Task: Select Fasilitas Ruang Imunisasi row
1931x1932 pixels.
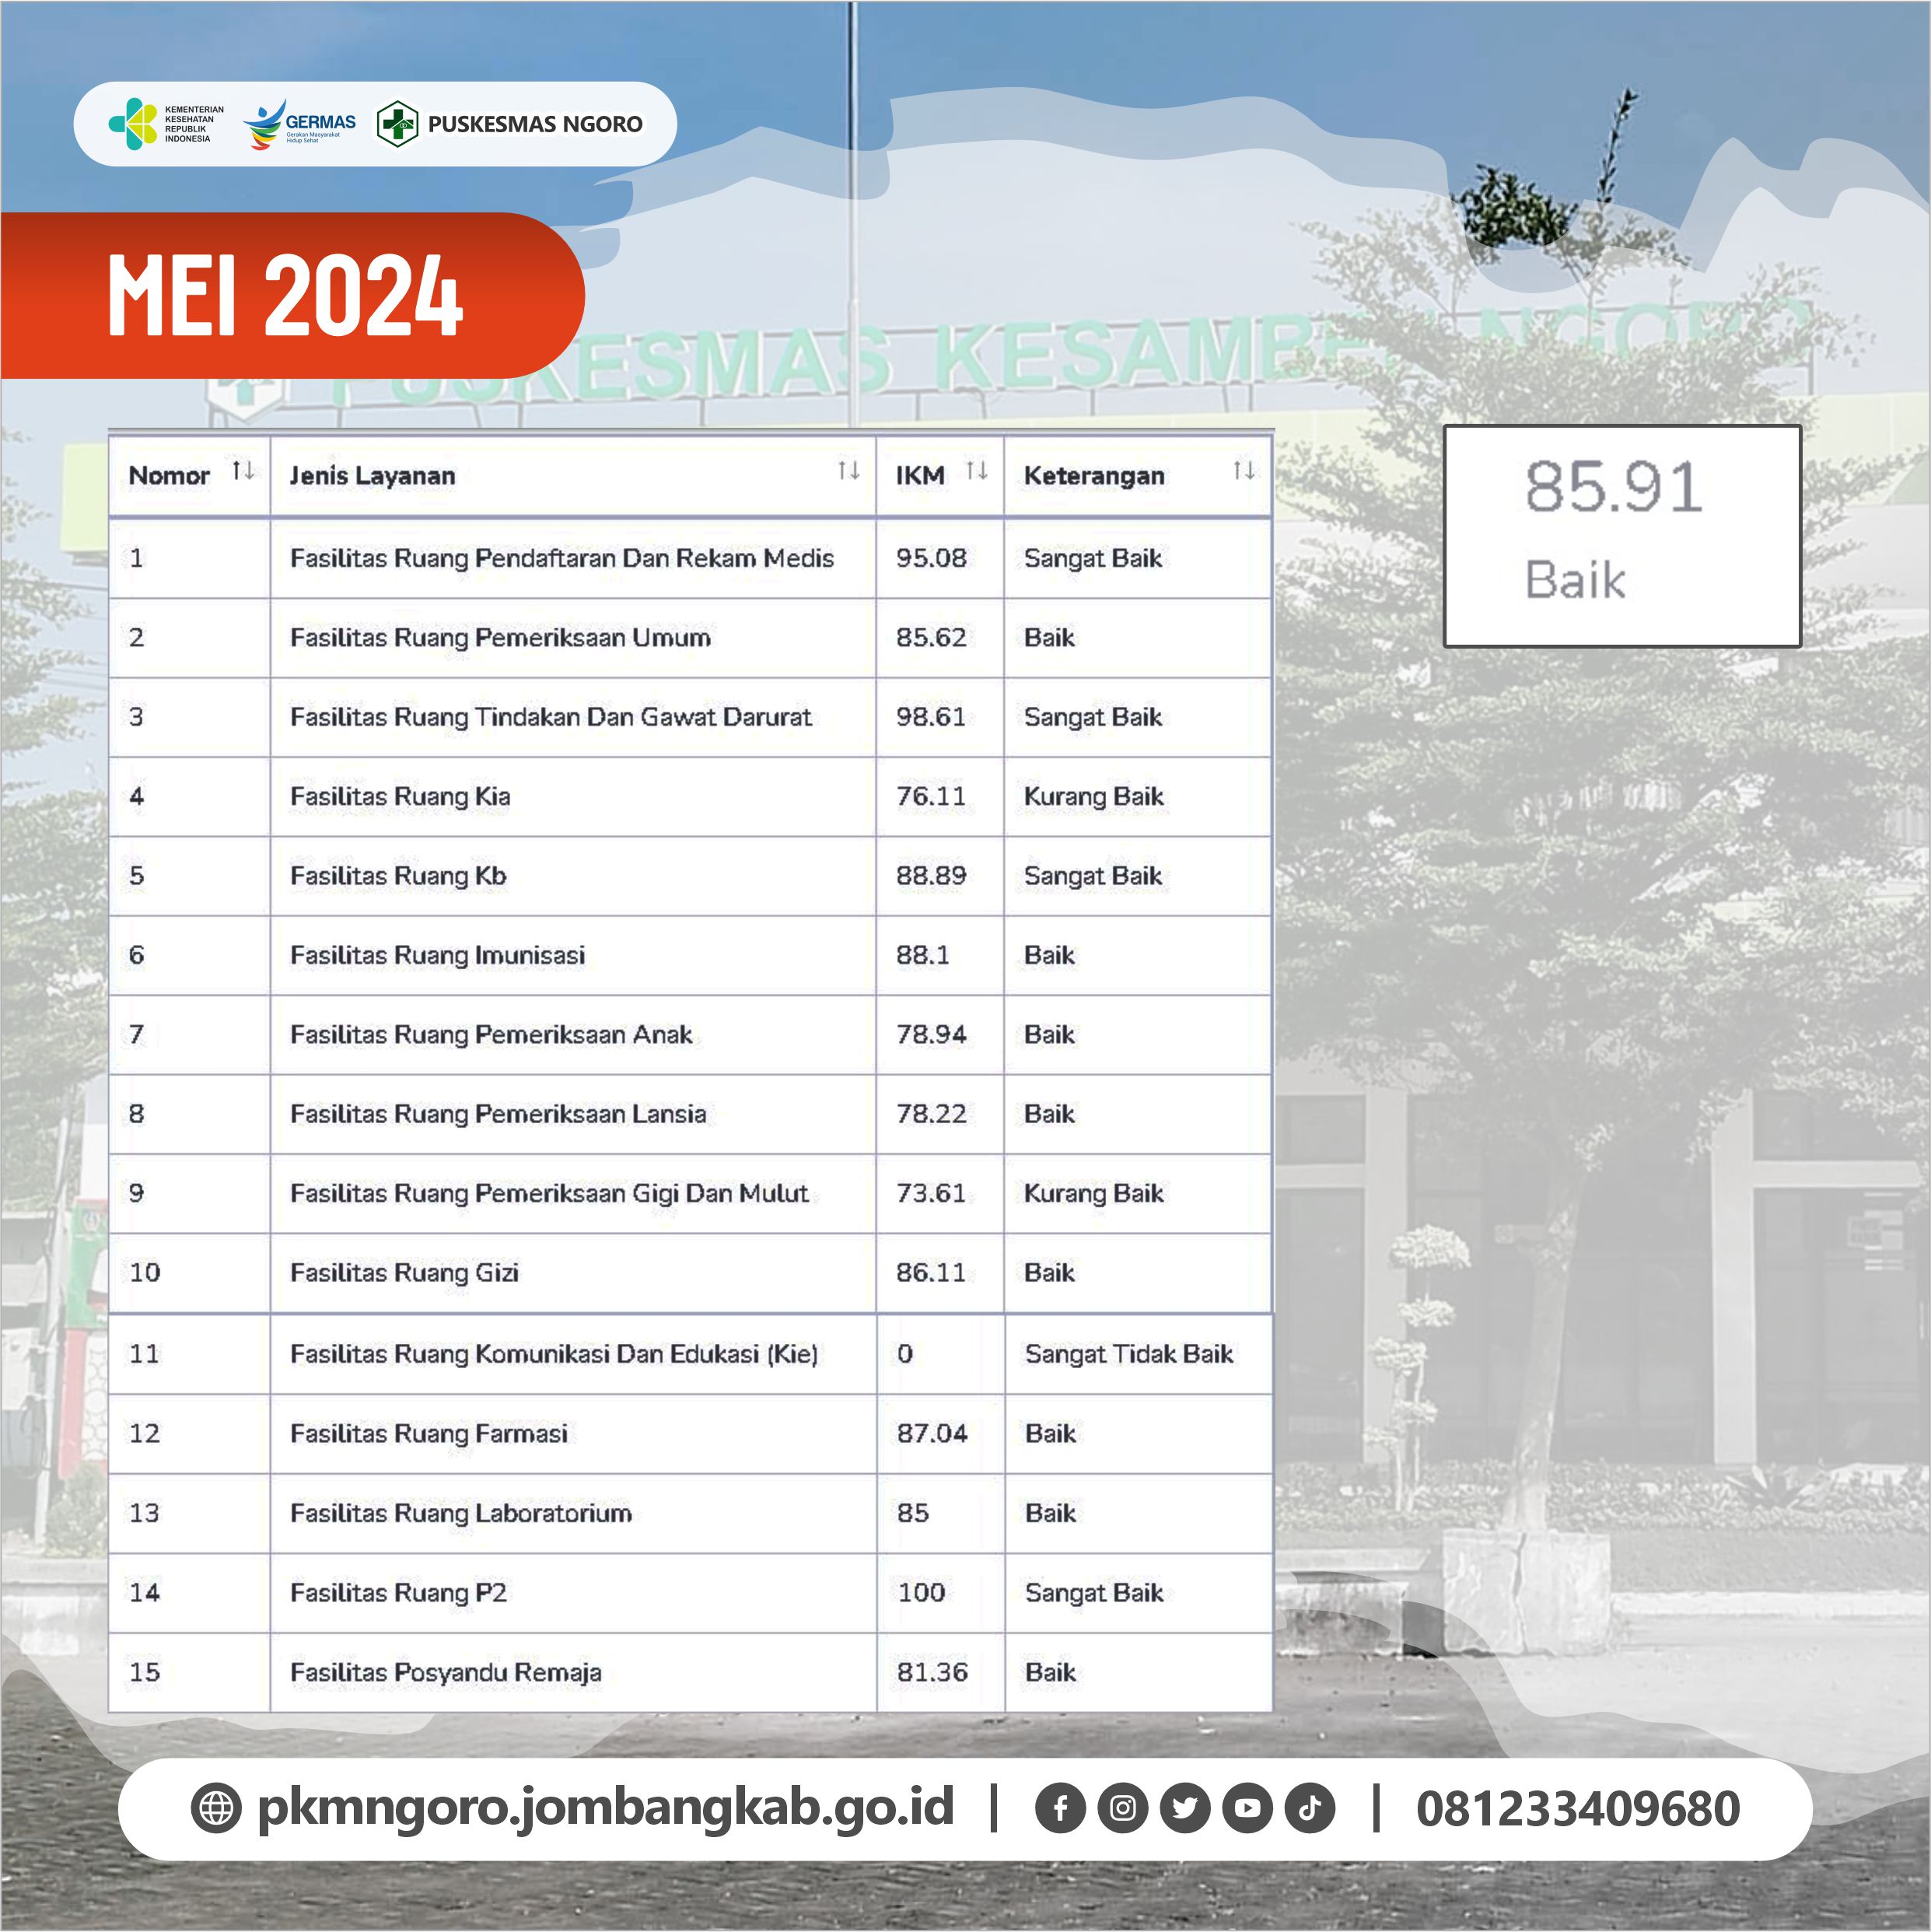Action: [690, 955]
